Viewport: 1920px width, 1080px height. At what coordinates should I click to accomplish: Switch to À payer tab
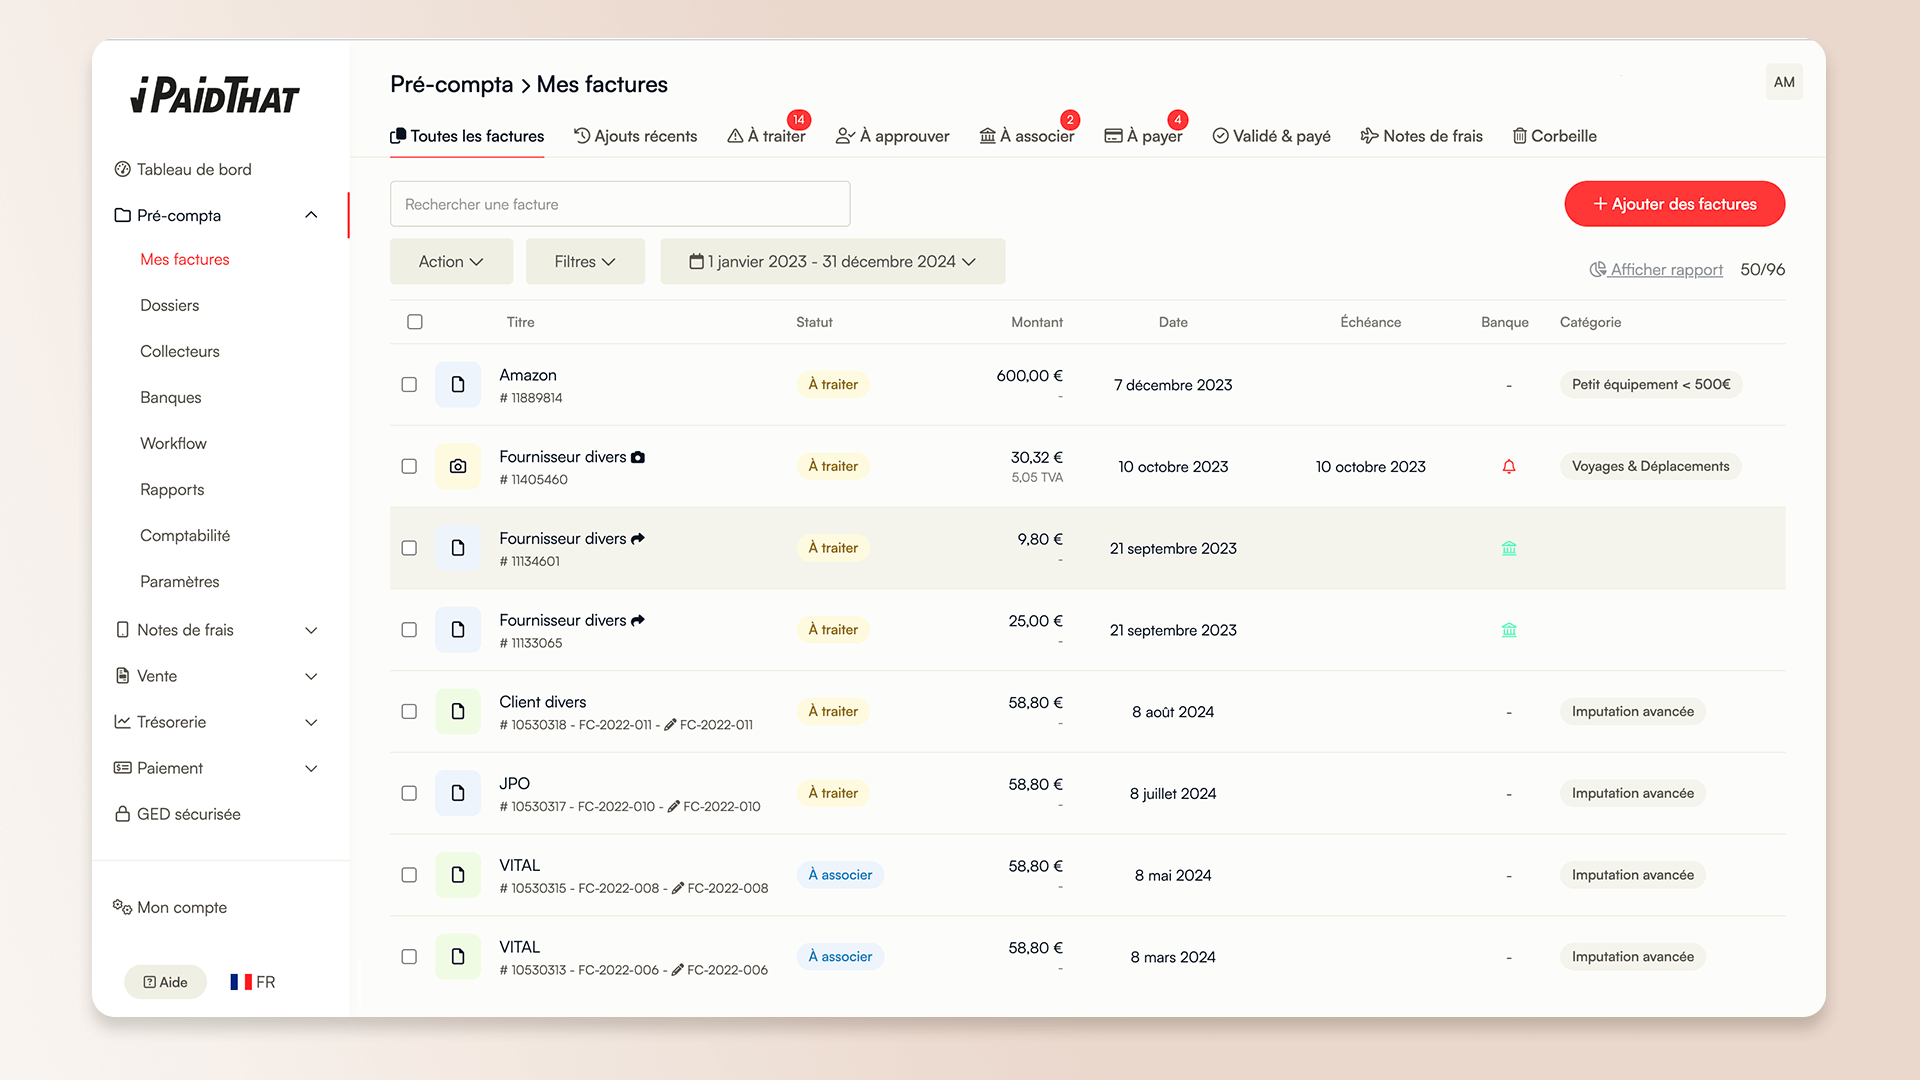1143,136
